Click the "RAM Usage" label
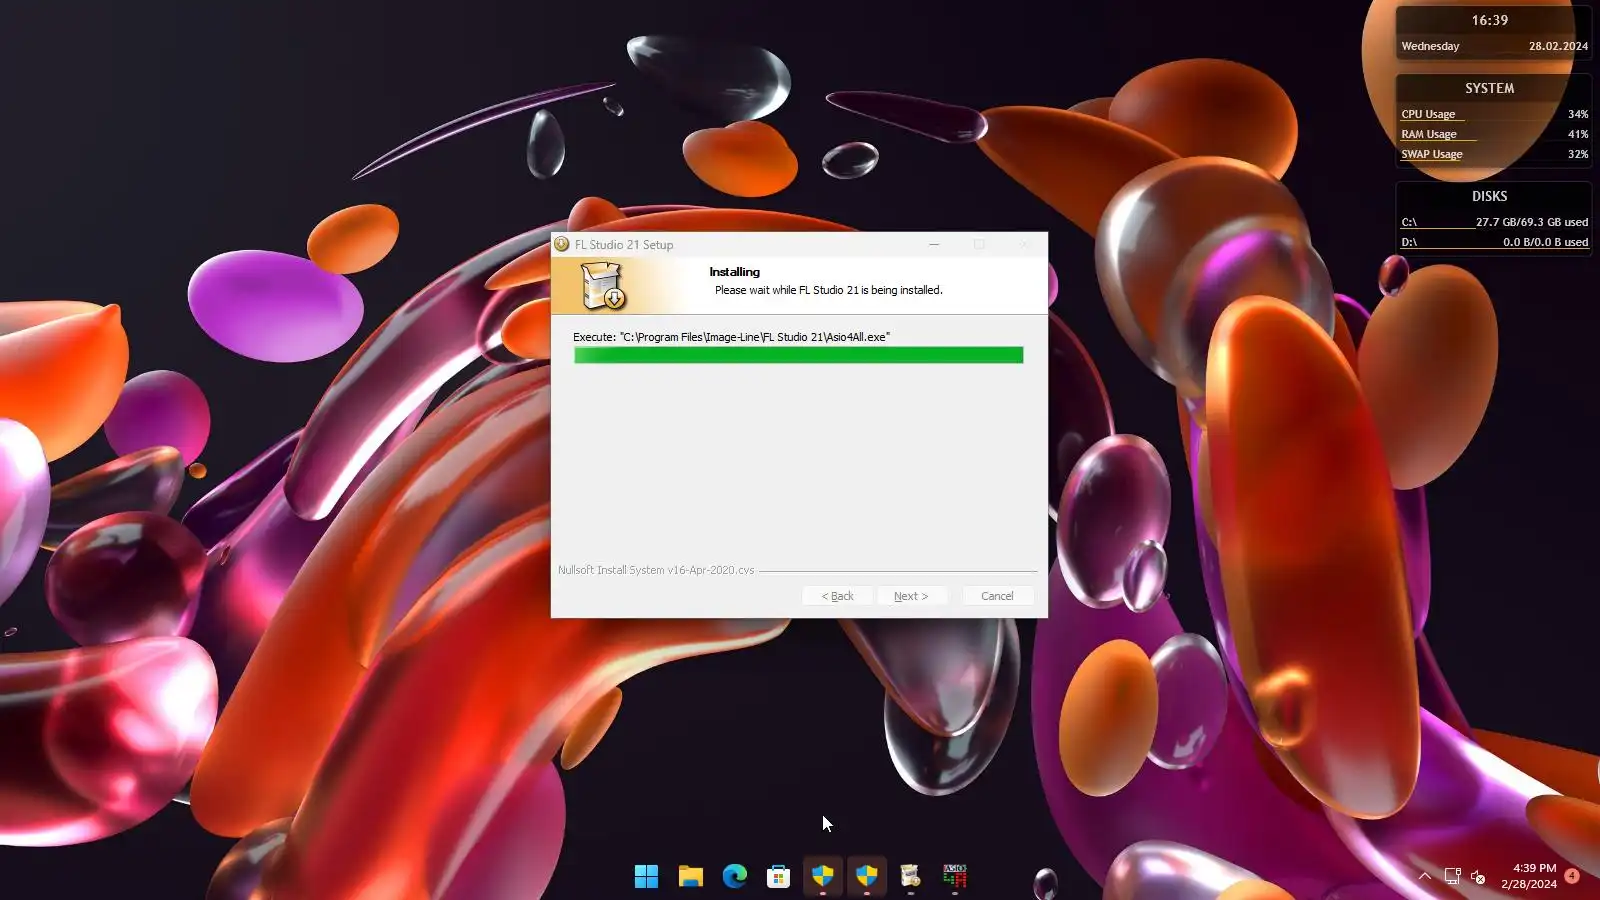 (x=1429, y=134)
